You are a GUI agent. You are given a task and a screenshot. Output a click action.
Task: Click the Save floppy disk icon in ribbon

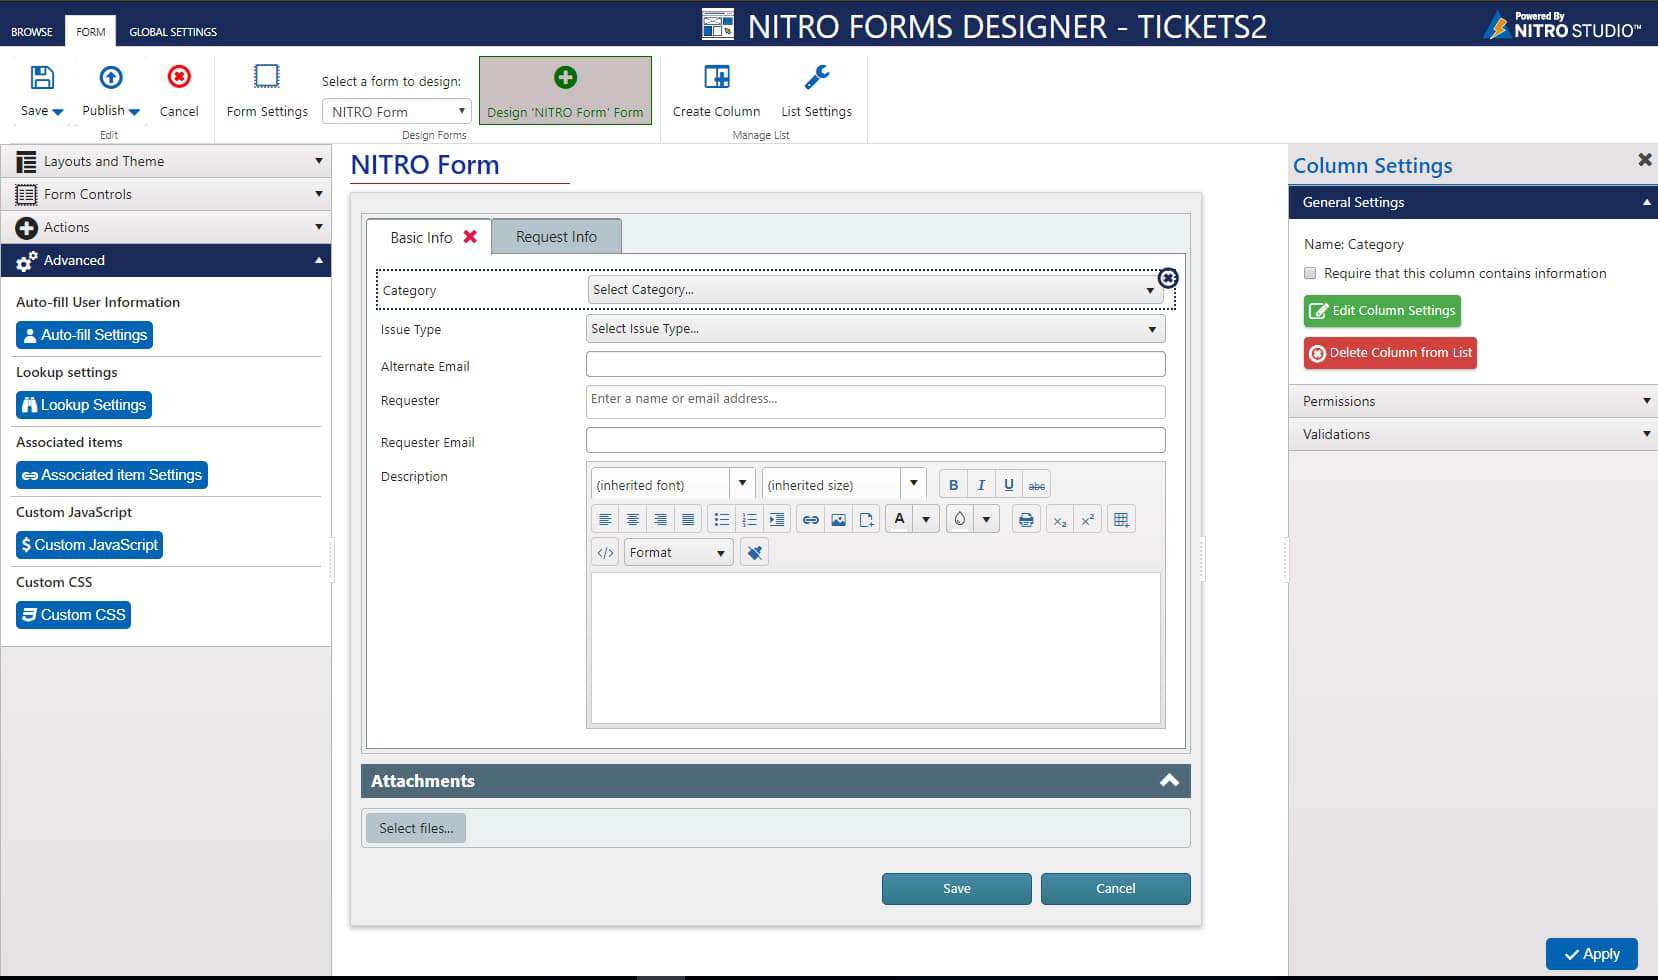42,77
